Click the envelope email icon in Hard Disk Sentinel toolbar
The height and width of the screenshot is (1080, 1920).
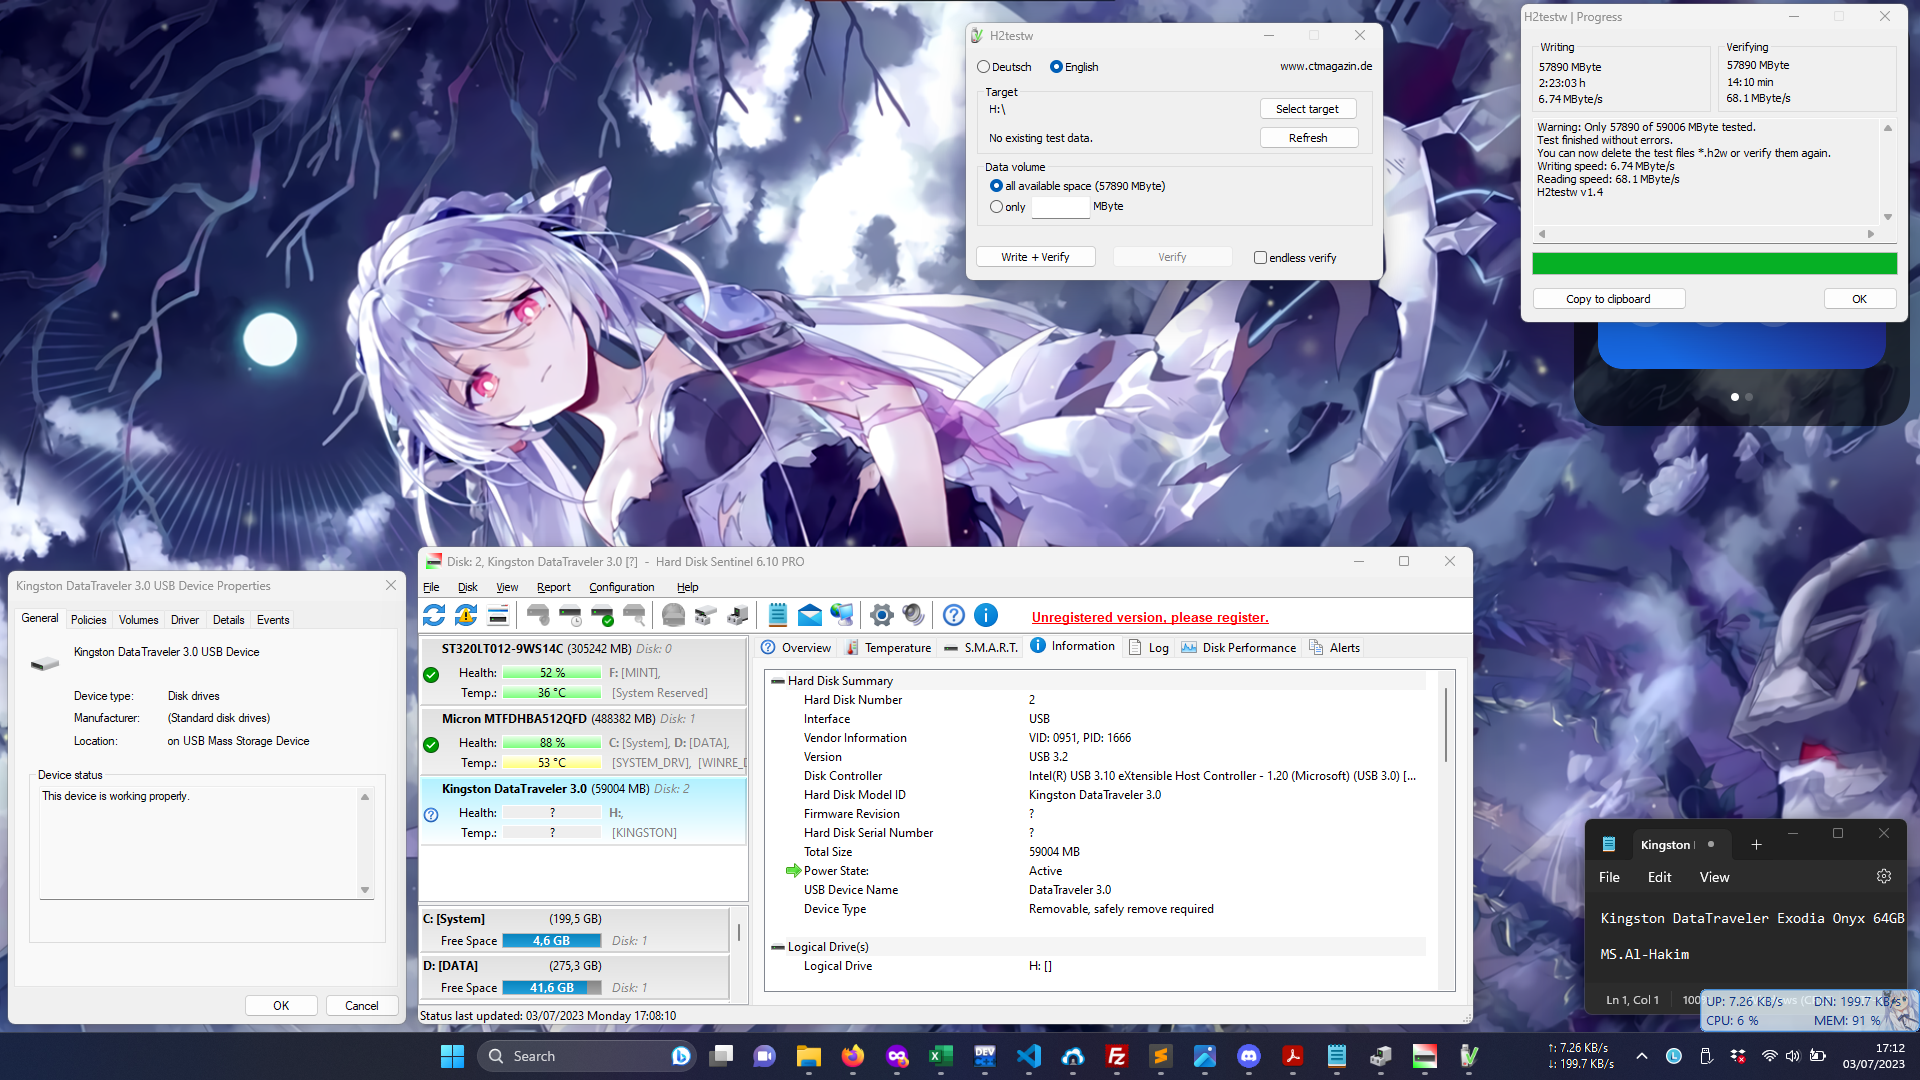810,615
